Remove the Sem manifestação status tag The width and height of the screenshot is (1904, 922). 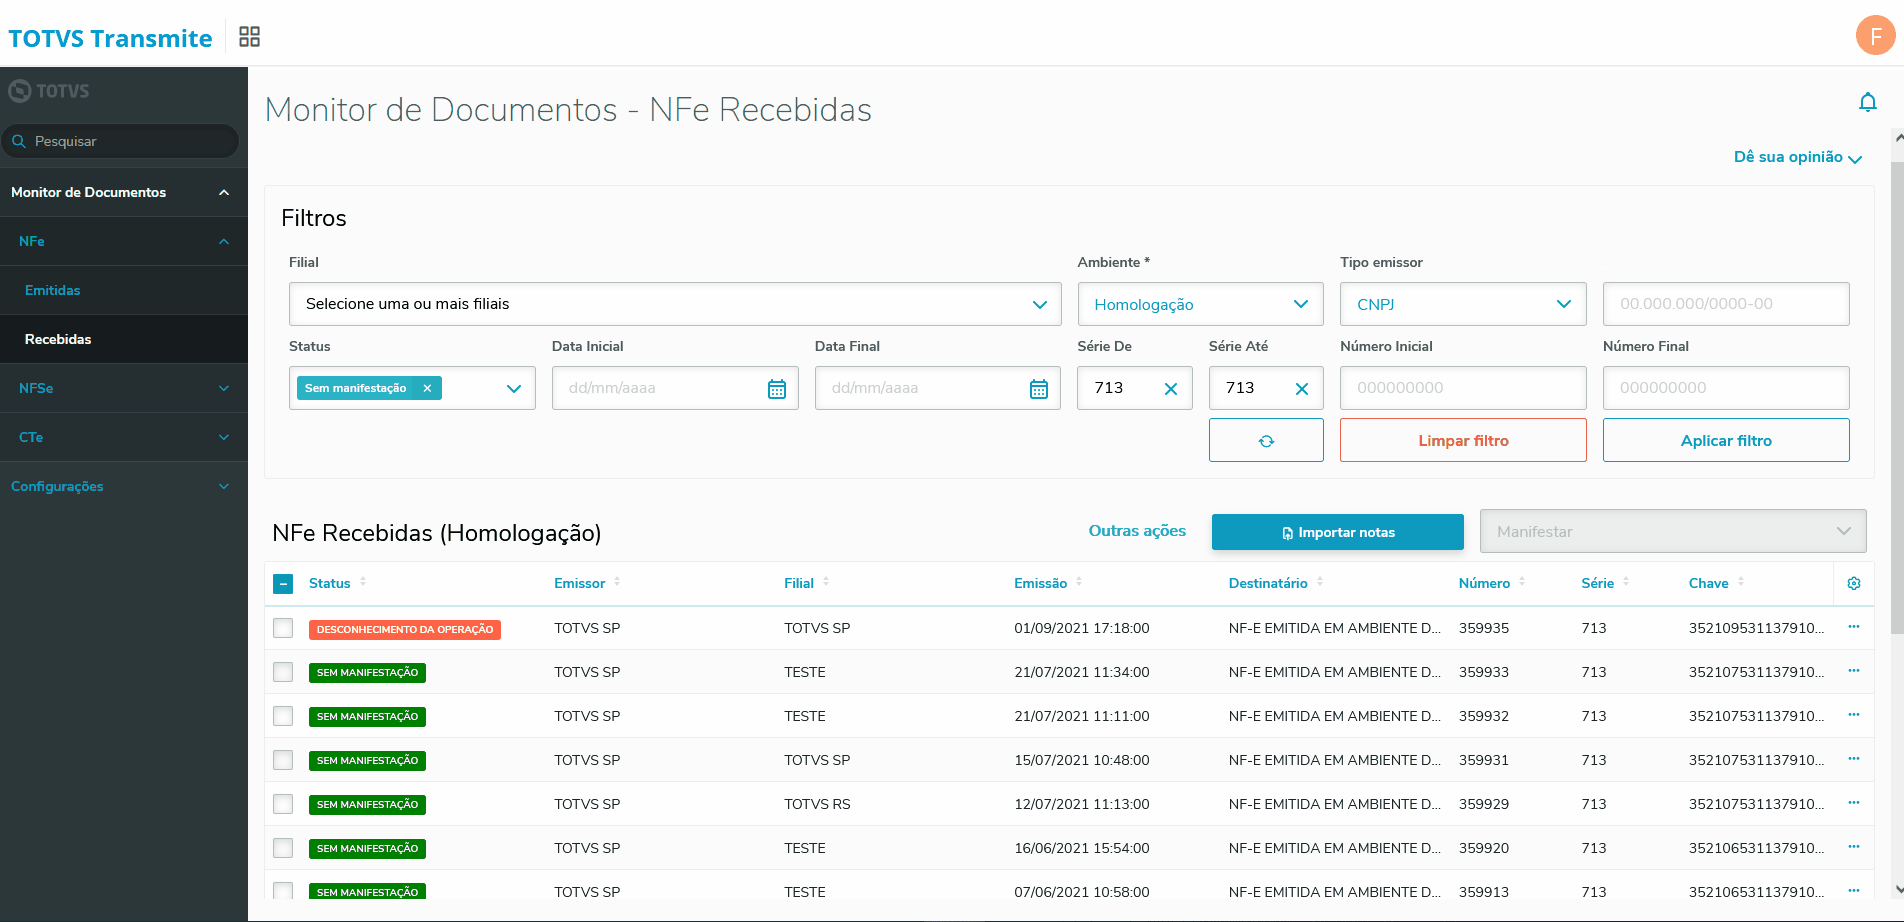(427, 388)
